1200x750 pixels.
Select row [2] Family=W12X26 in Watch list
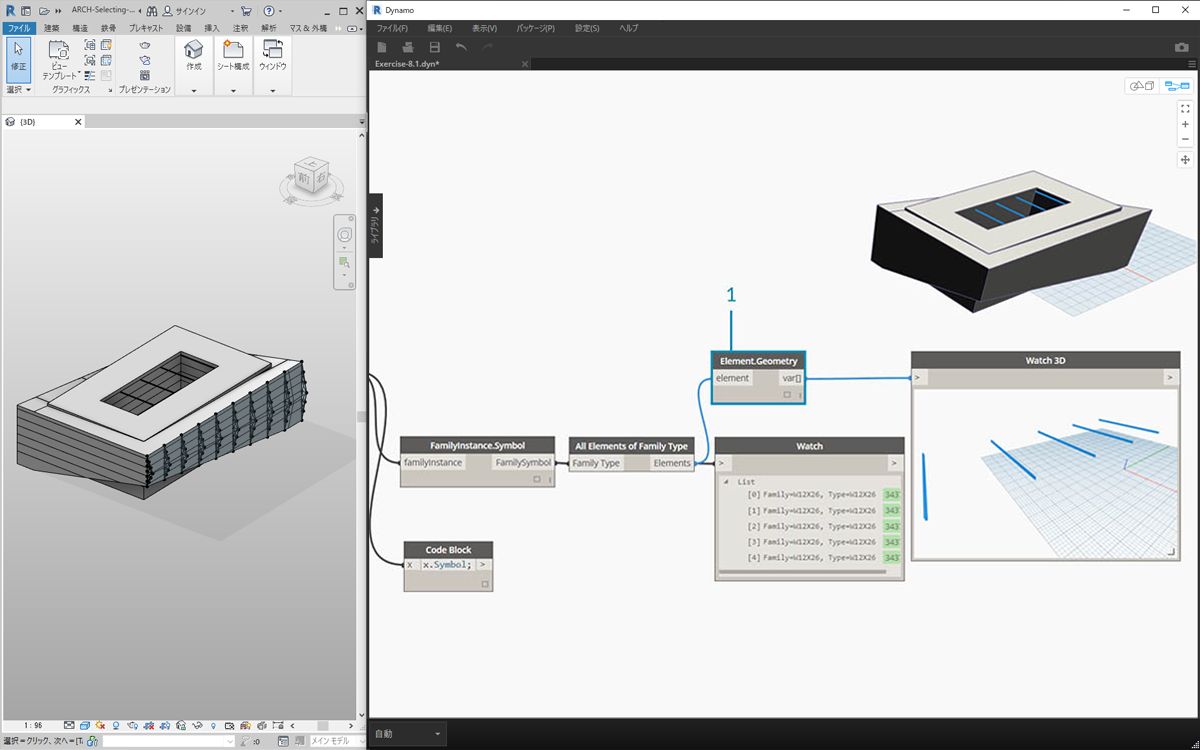(811, 526)
